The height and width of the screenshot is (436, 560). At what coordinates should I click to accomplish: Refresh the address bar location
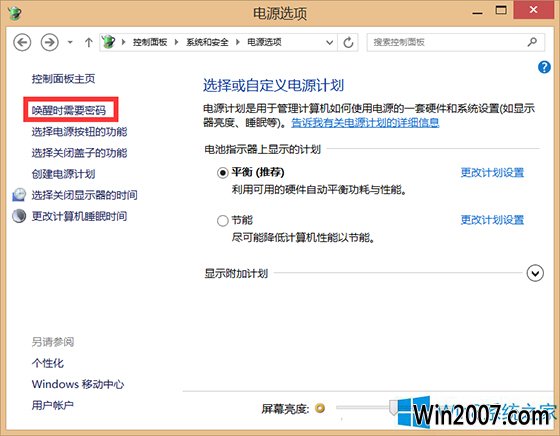(348, 42)
